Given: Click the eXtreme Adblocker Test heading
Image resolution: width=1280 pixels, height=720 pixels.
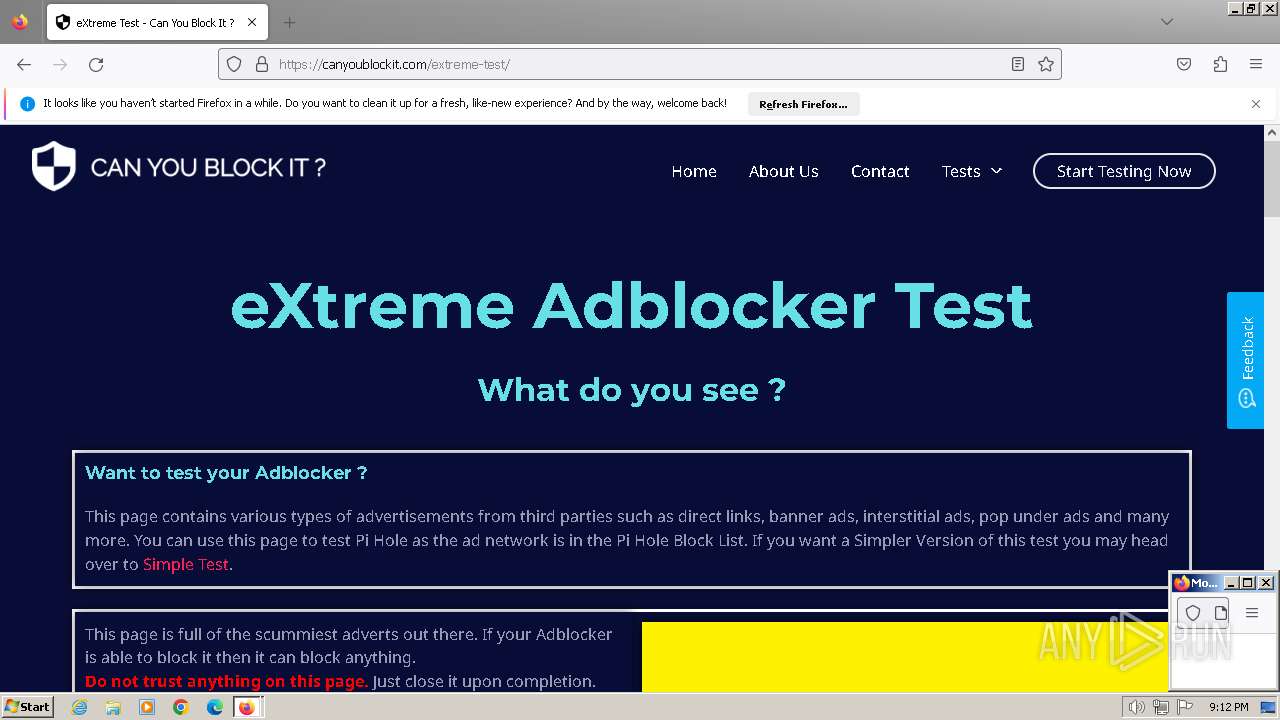Looking at the screenshot, I should (x=631, y=306).
